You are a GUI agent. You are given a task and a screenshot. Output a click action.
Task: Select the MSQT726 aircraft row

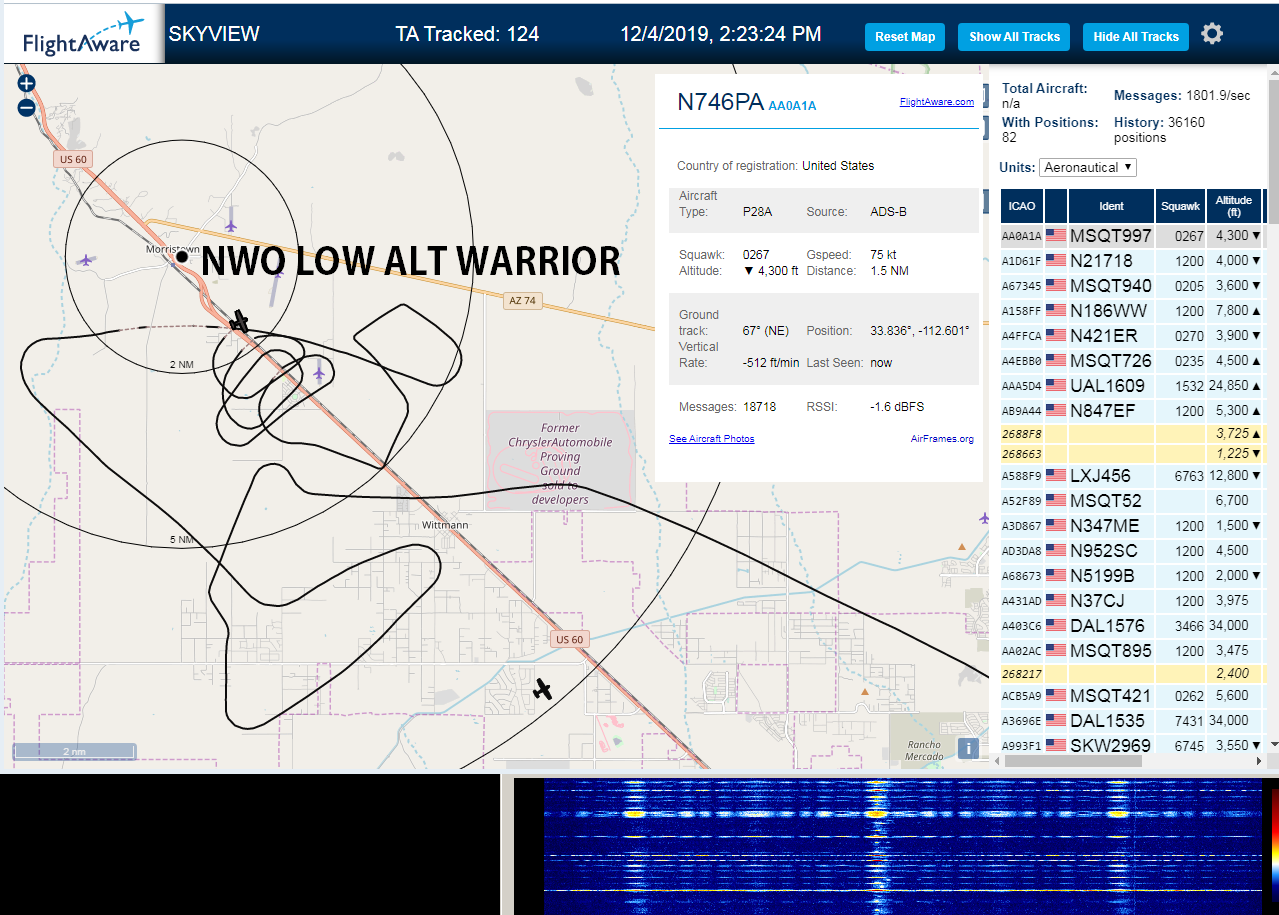tap(1132, 361)
